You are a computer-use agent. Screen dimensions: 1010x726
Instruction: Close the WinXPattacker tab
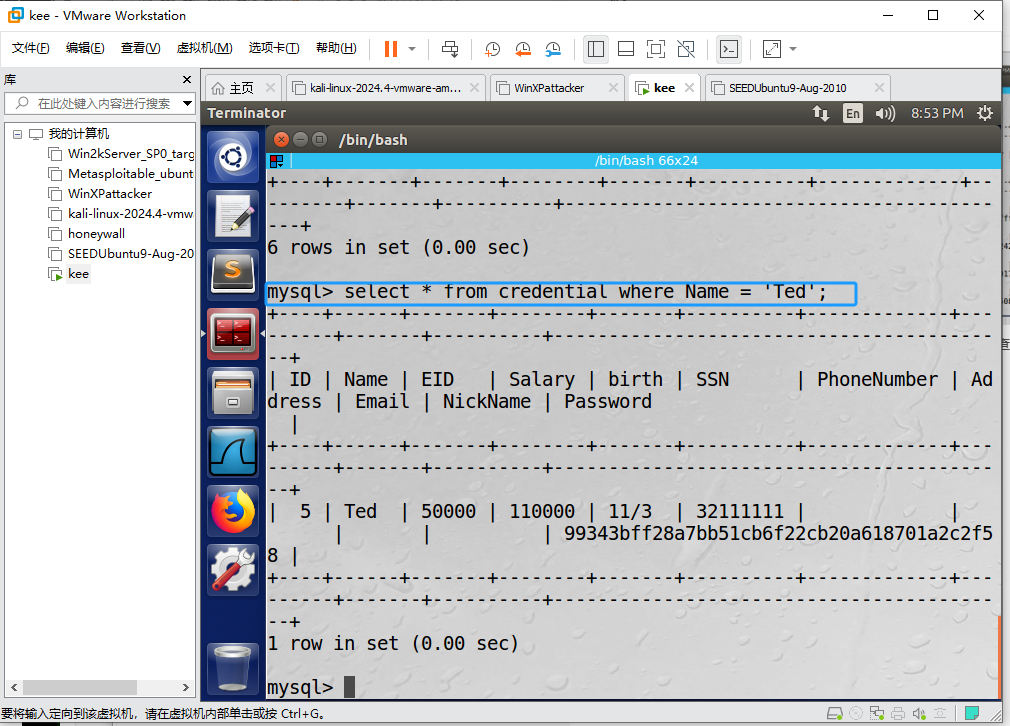click(613, 88)
